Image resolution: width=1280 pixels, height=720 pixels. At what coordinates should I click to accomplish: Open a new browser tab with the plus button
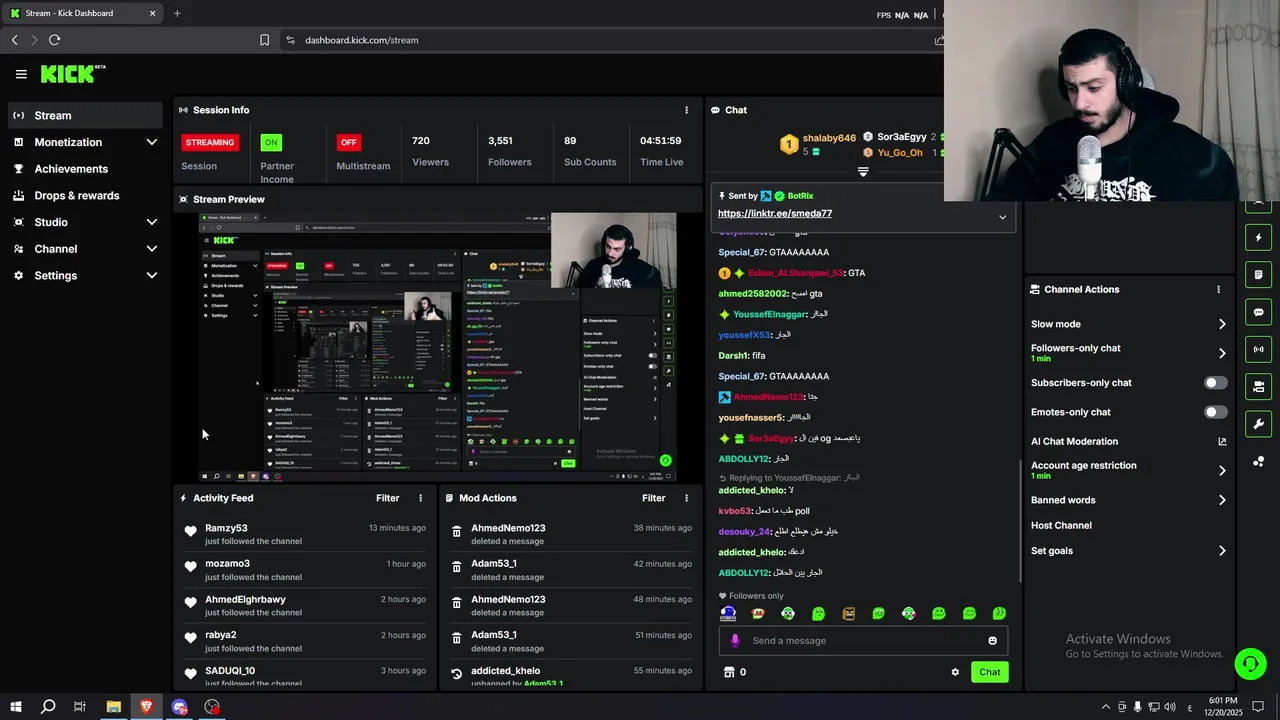pyautogui.click(x=177, y=13)
